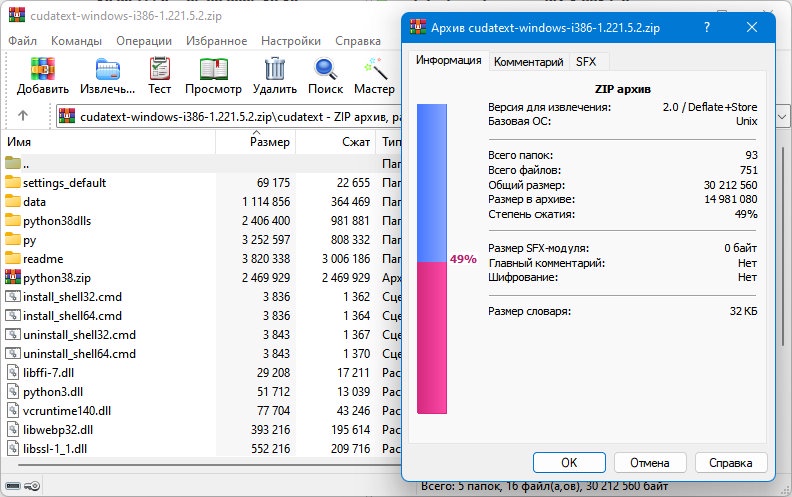Click the Отмена button
The image size is (792, 497).
(650, 462)
